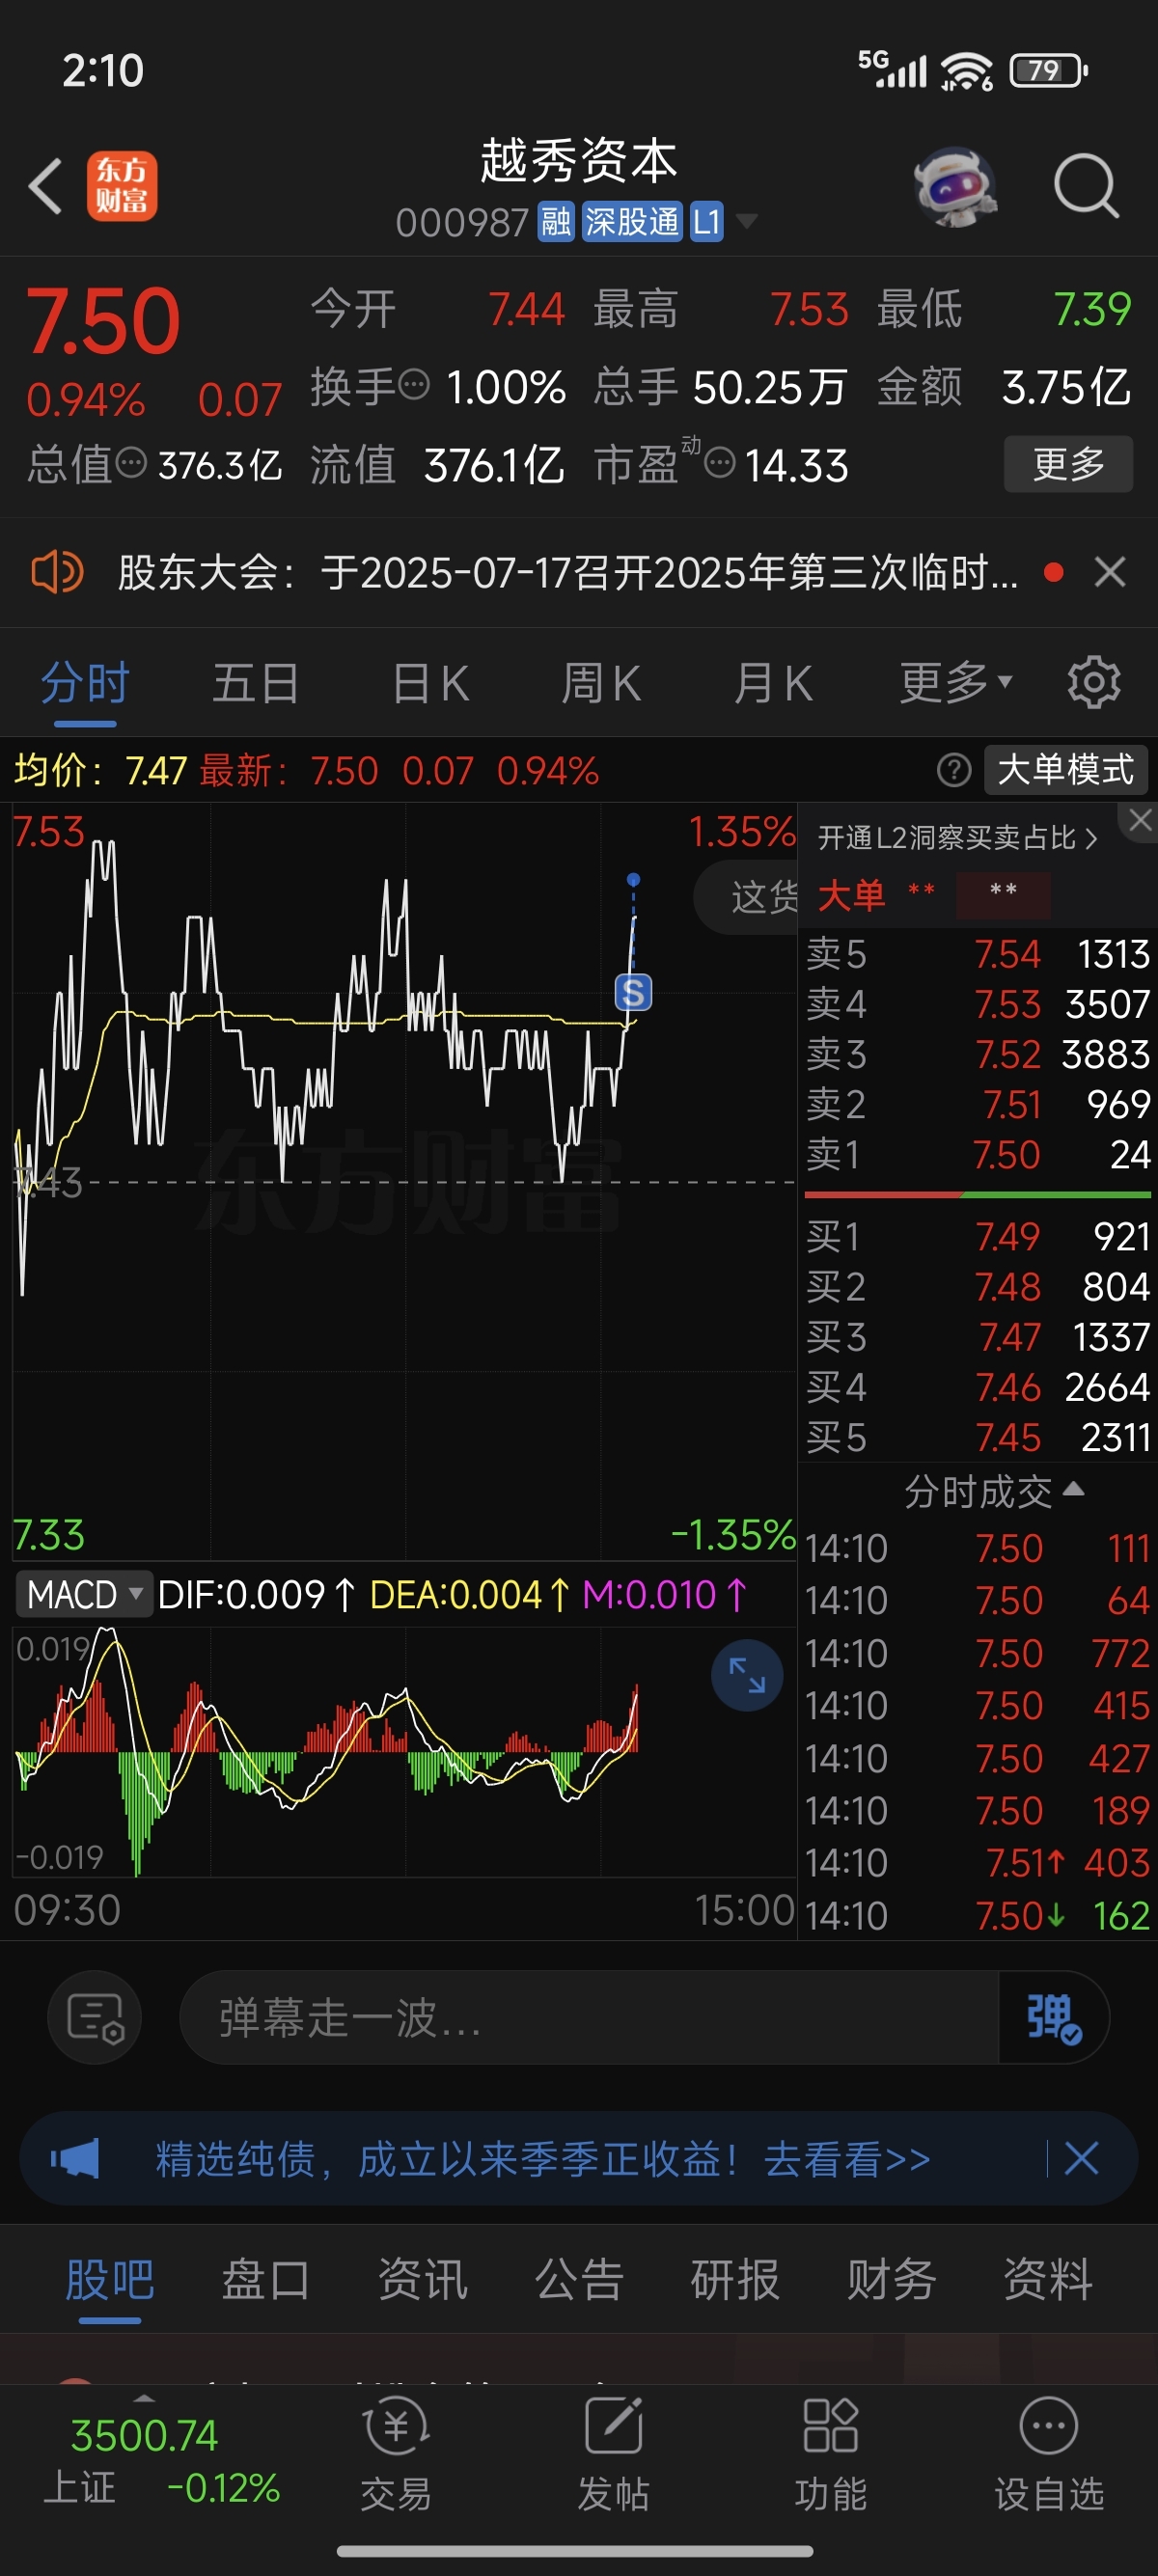
Task: Open the question mark help icon
Action: coord(954,770)
